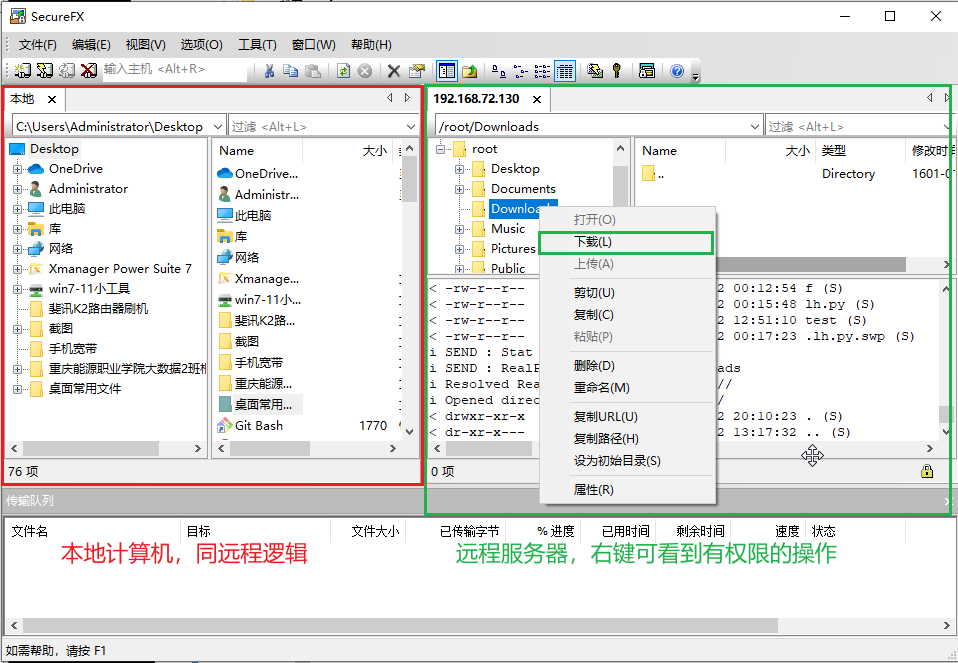Image resolution: width=958 pixels, height=663 pixels.
Task: Open the 窗口(W) menu
Action: pos(313,45)
